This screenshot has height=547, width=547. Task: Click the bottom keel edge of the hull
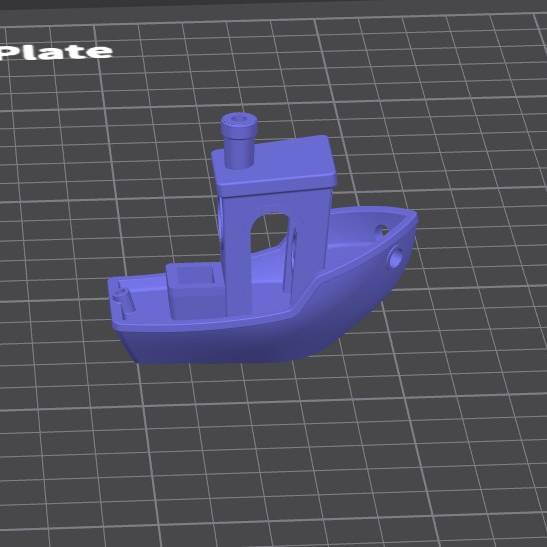pyautogui.click(x=223, y=361)
